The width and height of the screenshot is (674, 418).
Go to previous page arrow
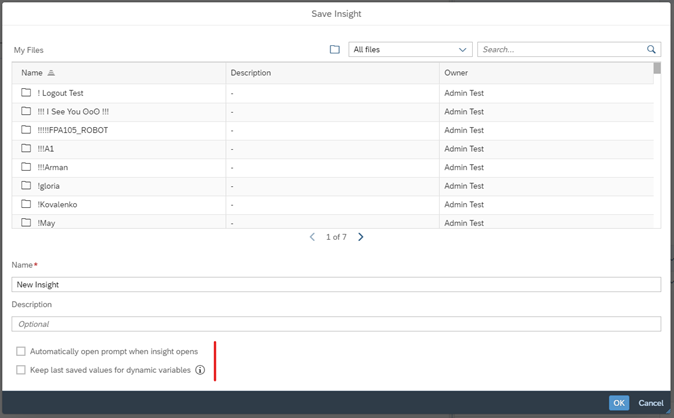(x=312, y=237)
